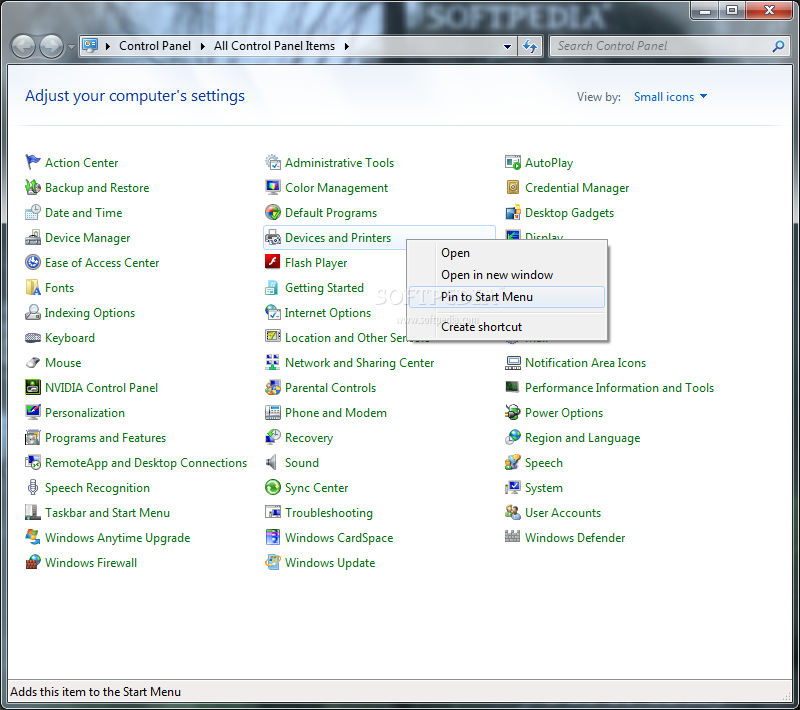Click the Network and Sharing Center icon
The height and width of the screenshot is (710, 800).
point(273,362)
